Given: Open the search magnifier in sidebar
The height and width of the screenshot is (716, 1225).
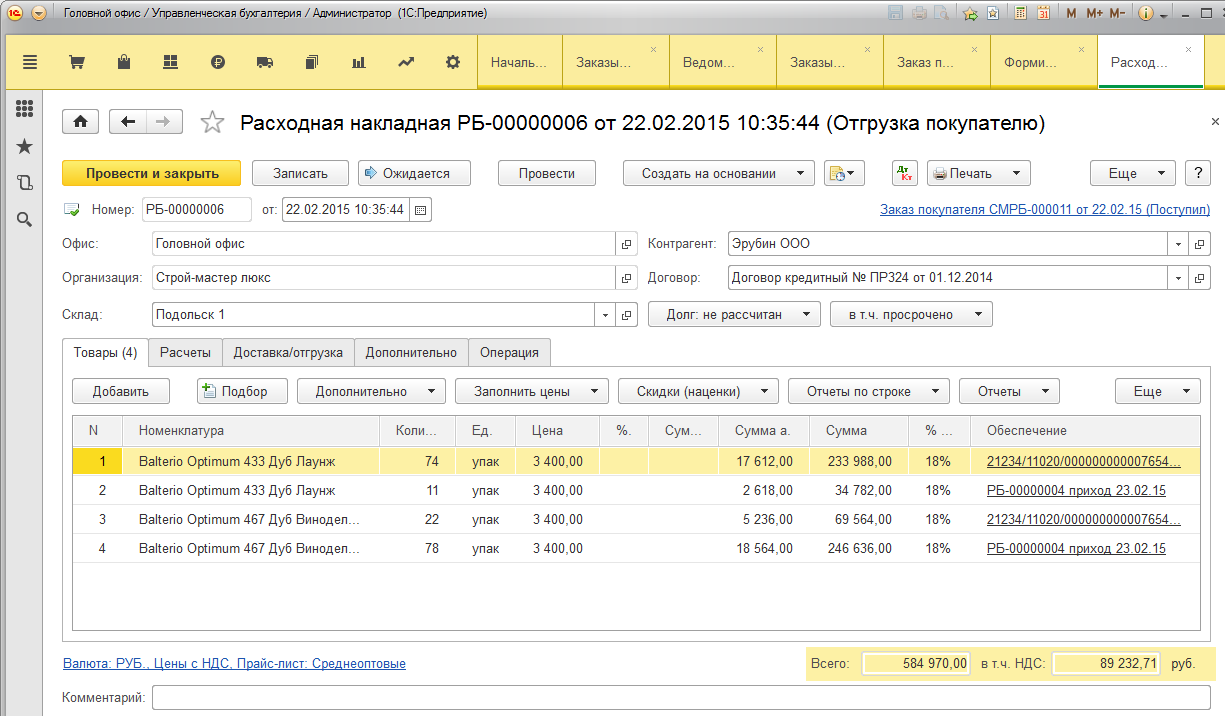Looking at the screenshot, I should pos(25,219).
